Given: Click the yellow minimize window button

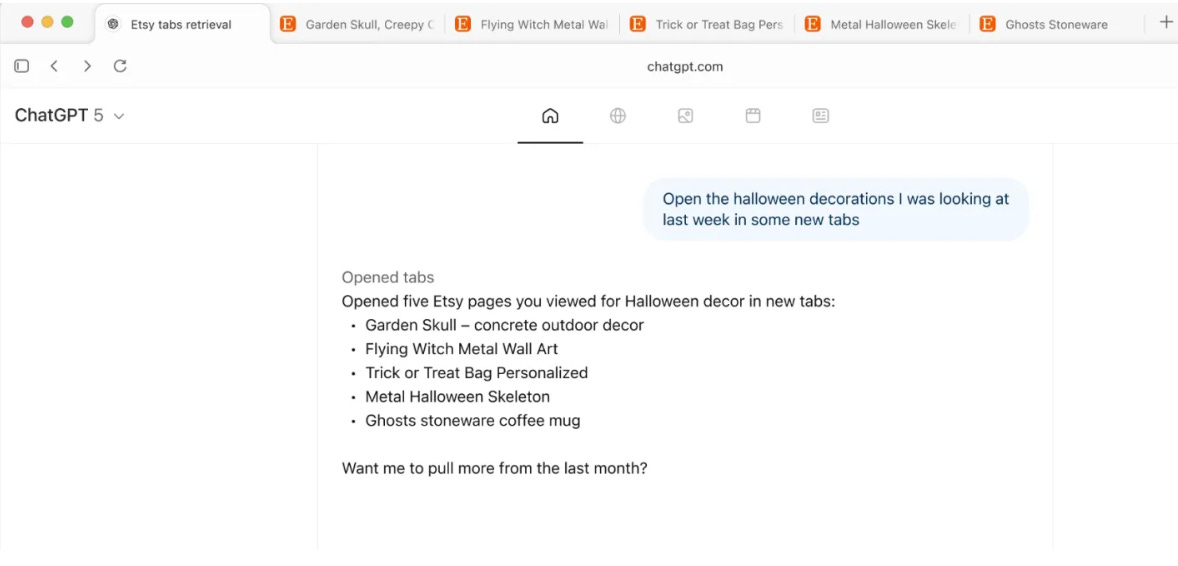Looking at the screenshot, I should pos(47,22).
